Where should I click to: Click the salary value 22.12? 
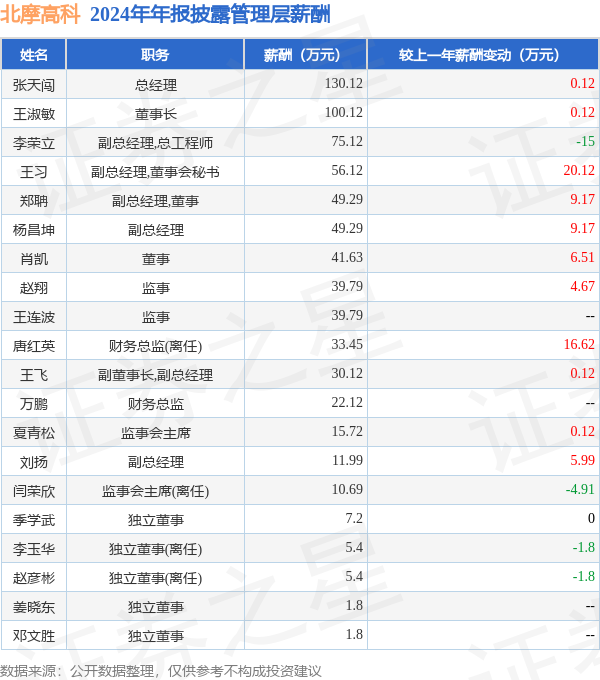pos(347,403)
